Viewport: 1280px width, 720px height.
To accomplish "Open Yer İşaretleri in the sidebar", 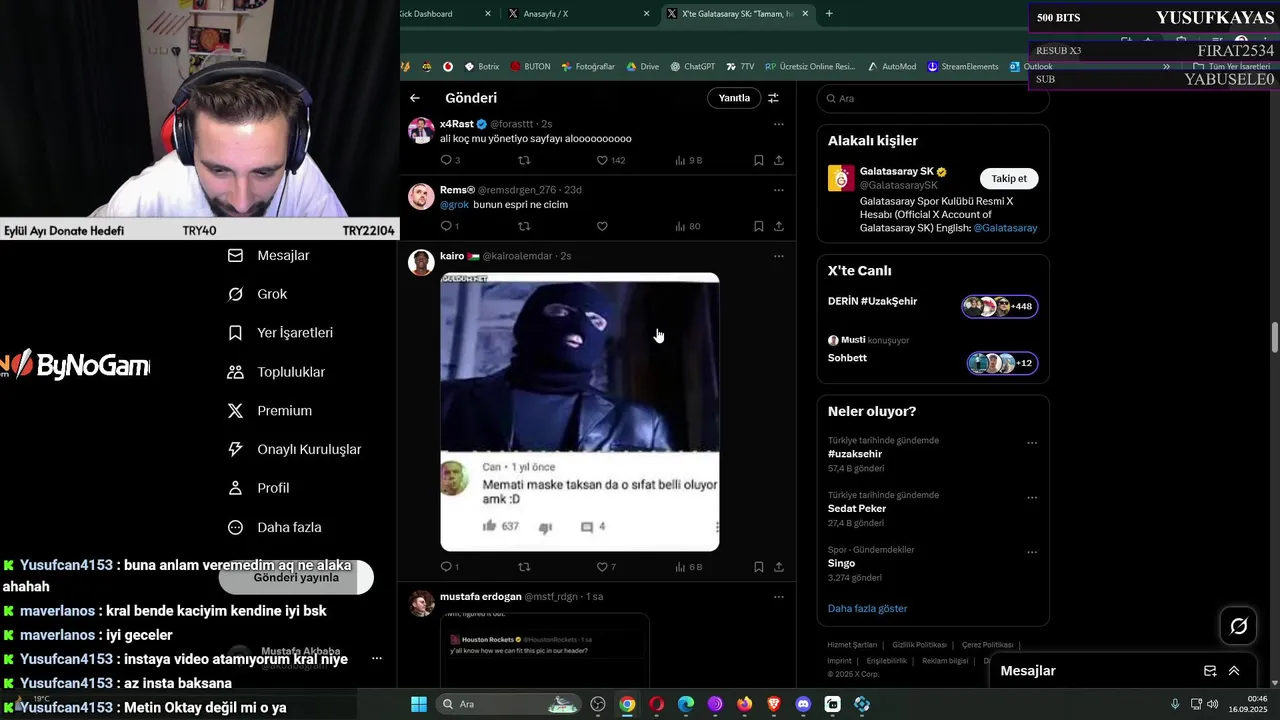I will click(280, 333).
